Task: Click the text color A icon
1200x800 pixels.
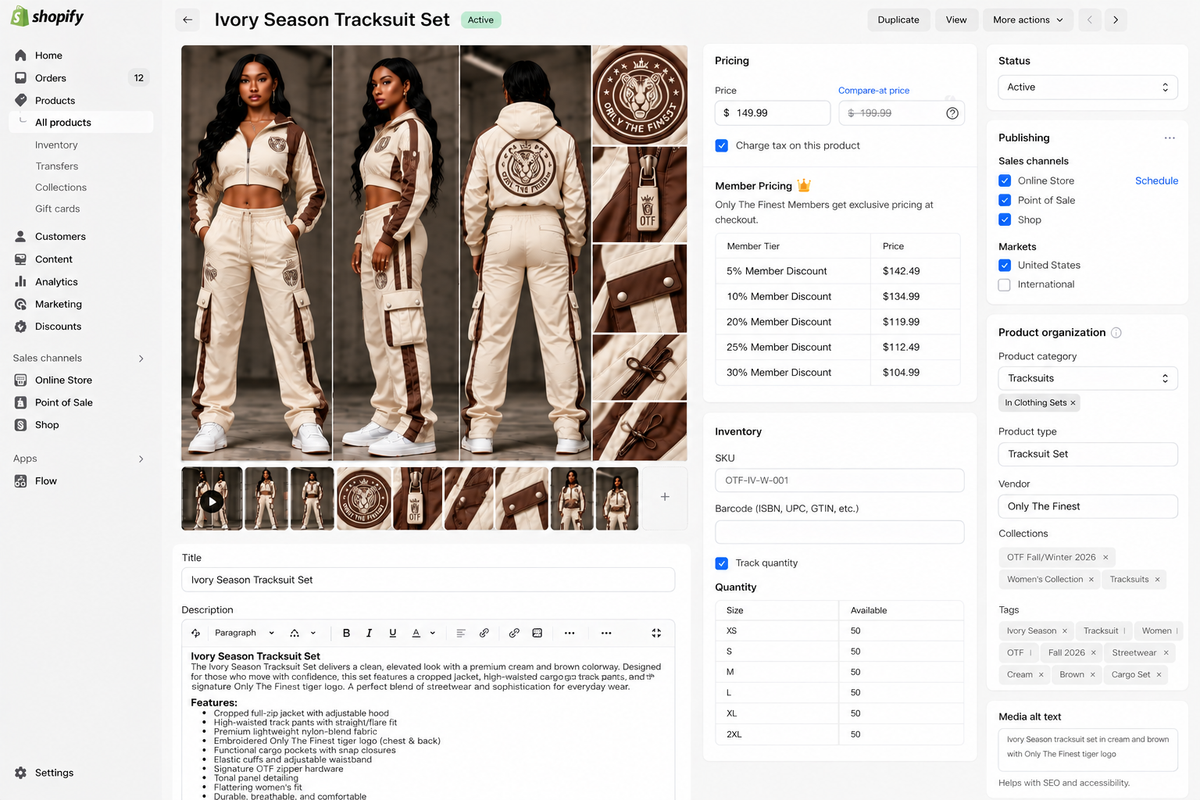Action: (417, 633)
